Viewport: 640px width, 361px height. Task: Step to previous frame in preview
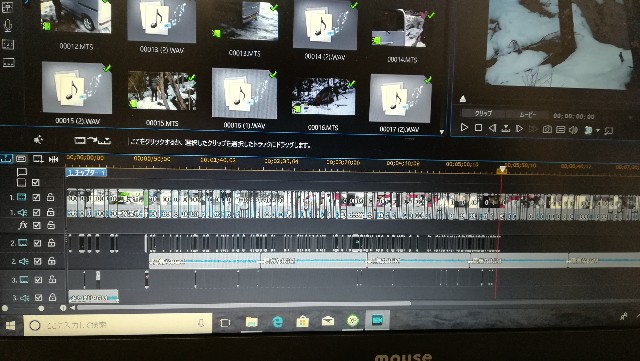coord(492,128)
